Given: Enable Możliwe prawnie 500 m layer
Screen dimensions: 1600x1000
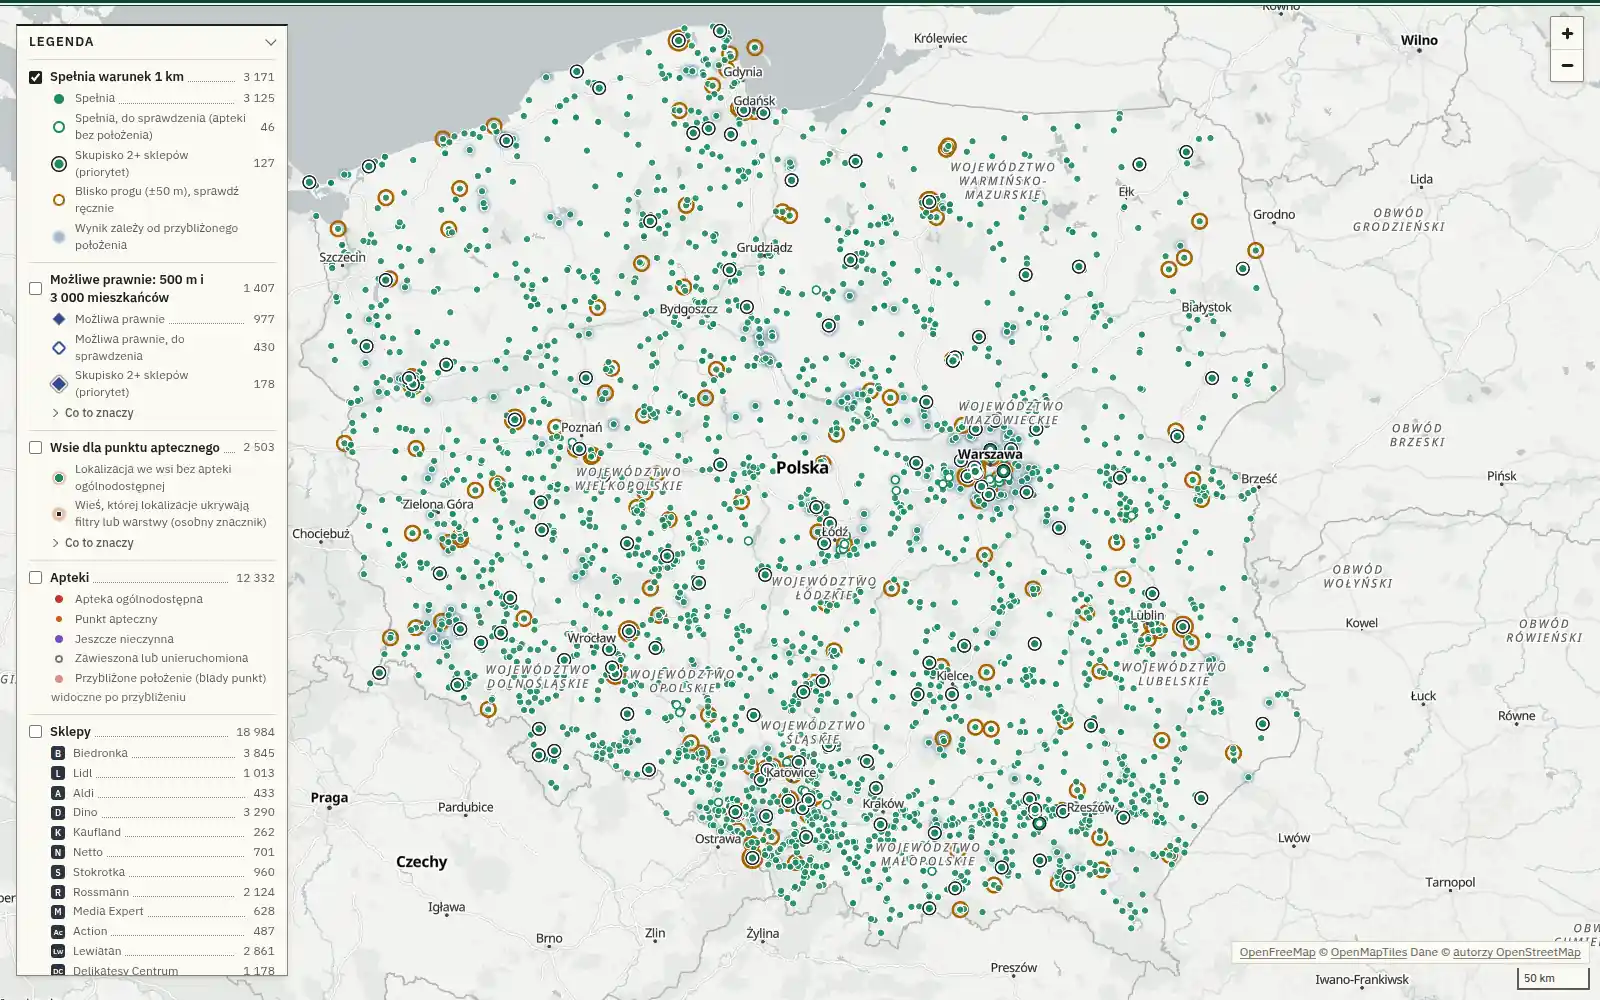Looking at the screenshot, I should [x=36, y=288].
